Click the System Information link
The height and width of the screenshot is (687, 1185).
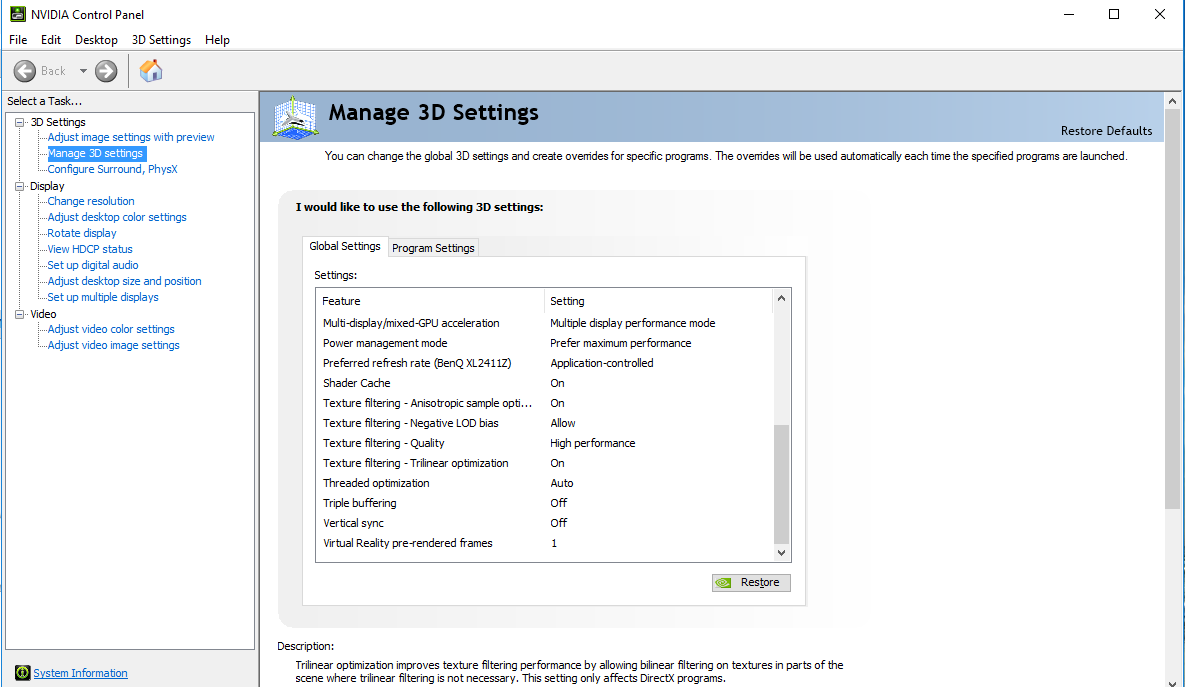pos(80,673)
